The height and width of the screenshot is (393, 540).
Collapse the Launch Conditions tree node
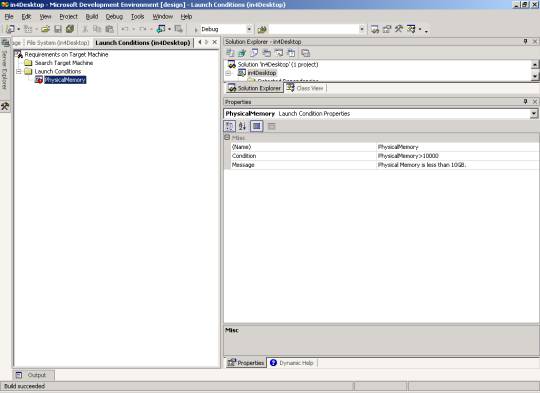click(19, 71)
